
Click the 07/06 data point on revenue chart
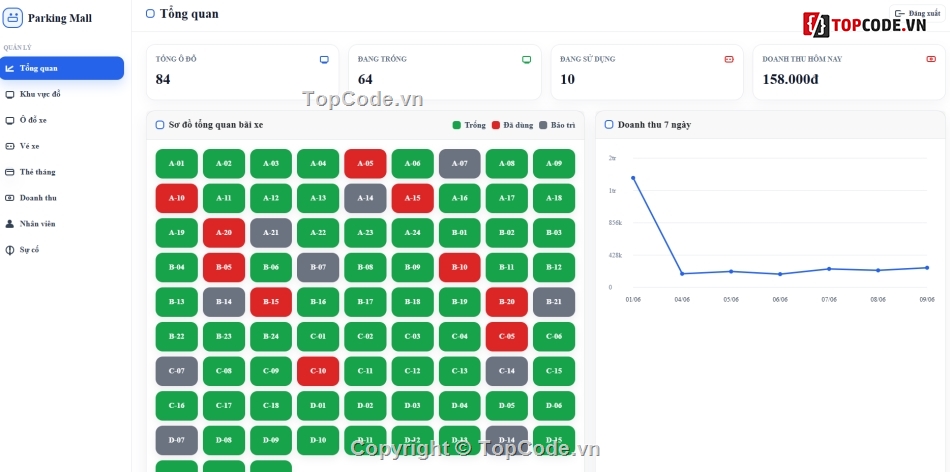(829, 268)
